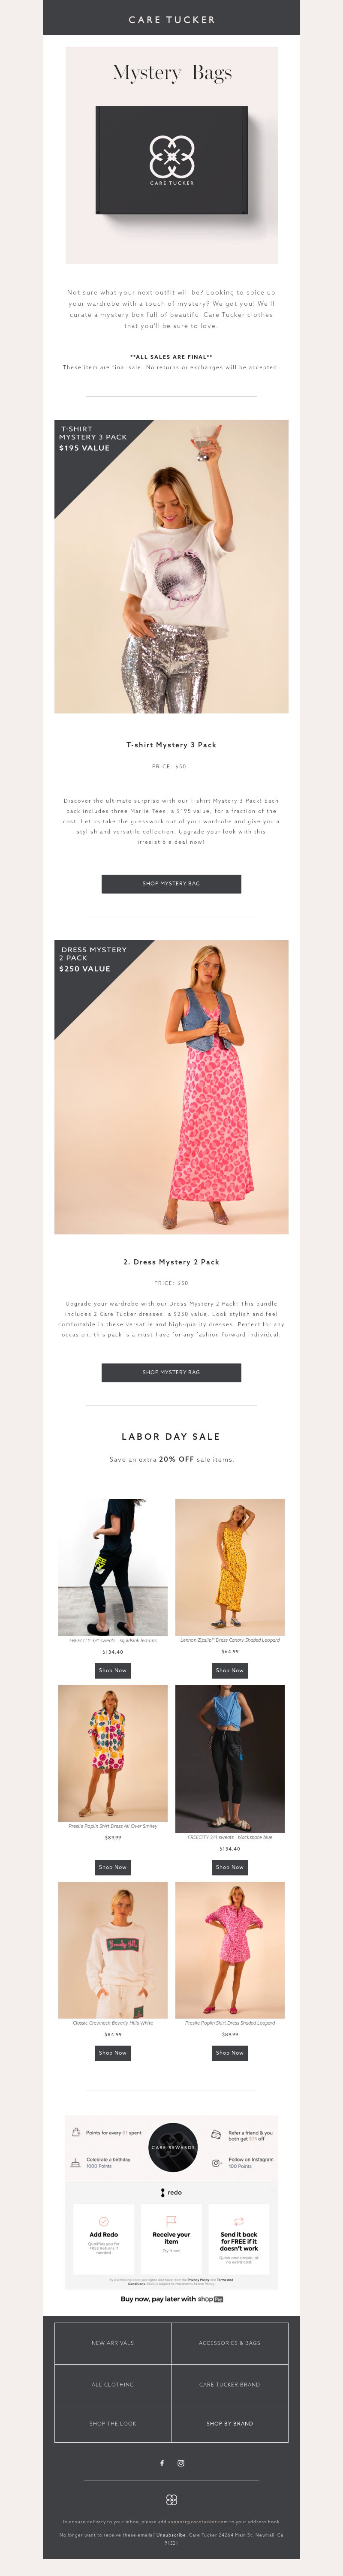Click the shopping bag Points icon
Image resolution: width=343 pixels, height=2576 pixels.
(76, 2131)
